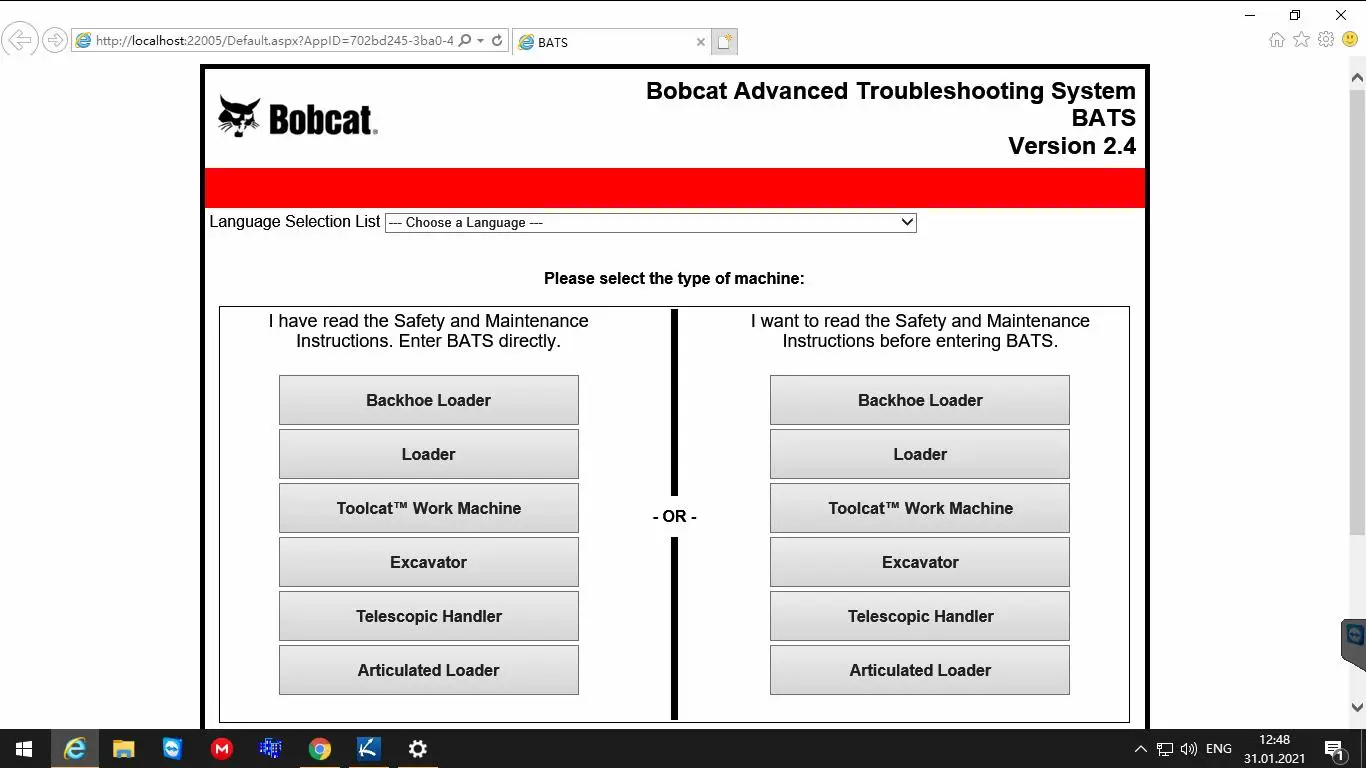Open File Explorer from the taskbar
This screenshot has height=768, width=1366.
pyautogui.click(x=123, y=748)
